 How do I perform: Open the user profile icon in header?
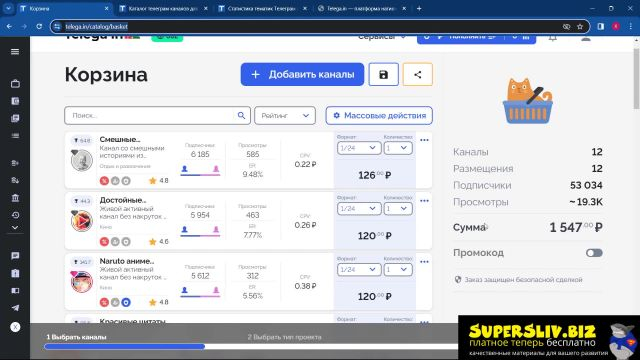[x=586, y=38]
